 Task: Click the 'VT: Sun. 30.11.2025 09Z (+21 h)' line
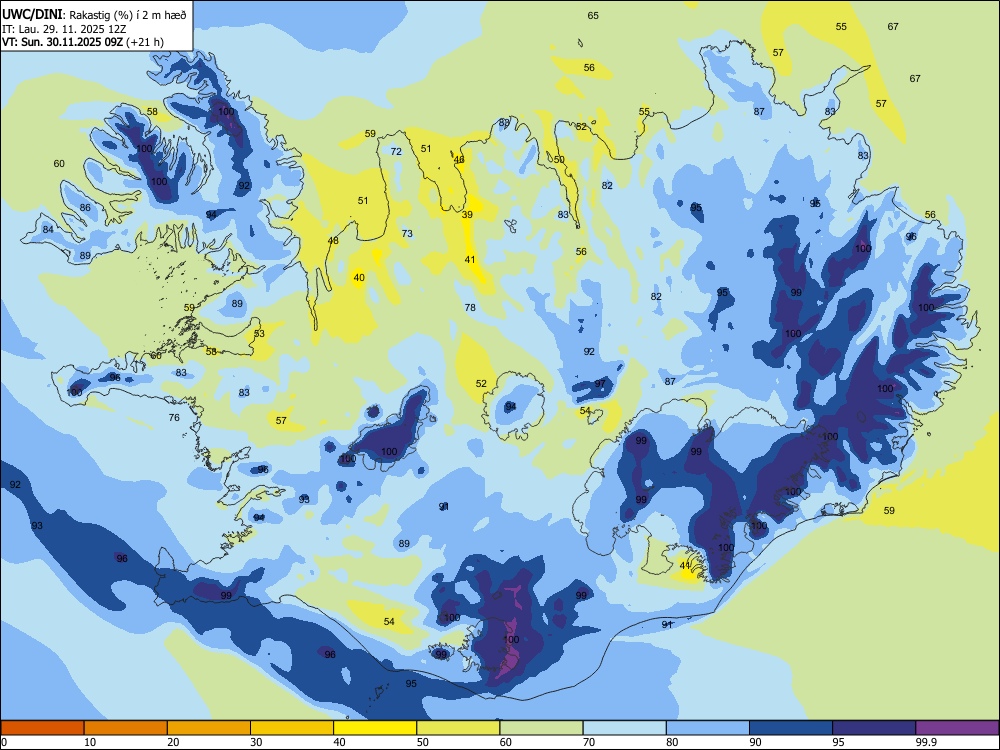point(83,42)
